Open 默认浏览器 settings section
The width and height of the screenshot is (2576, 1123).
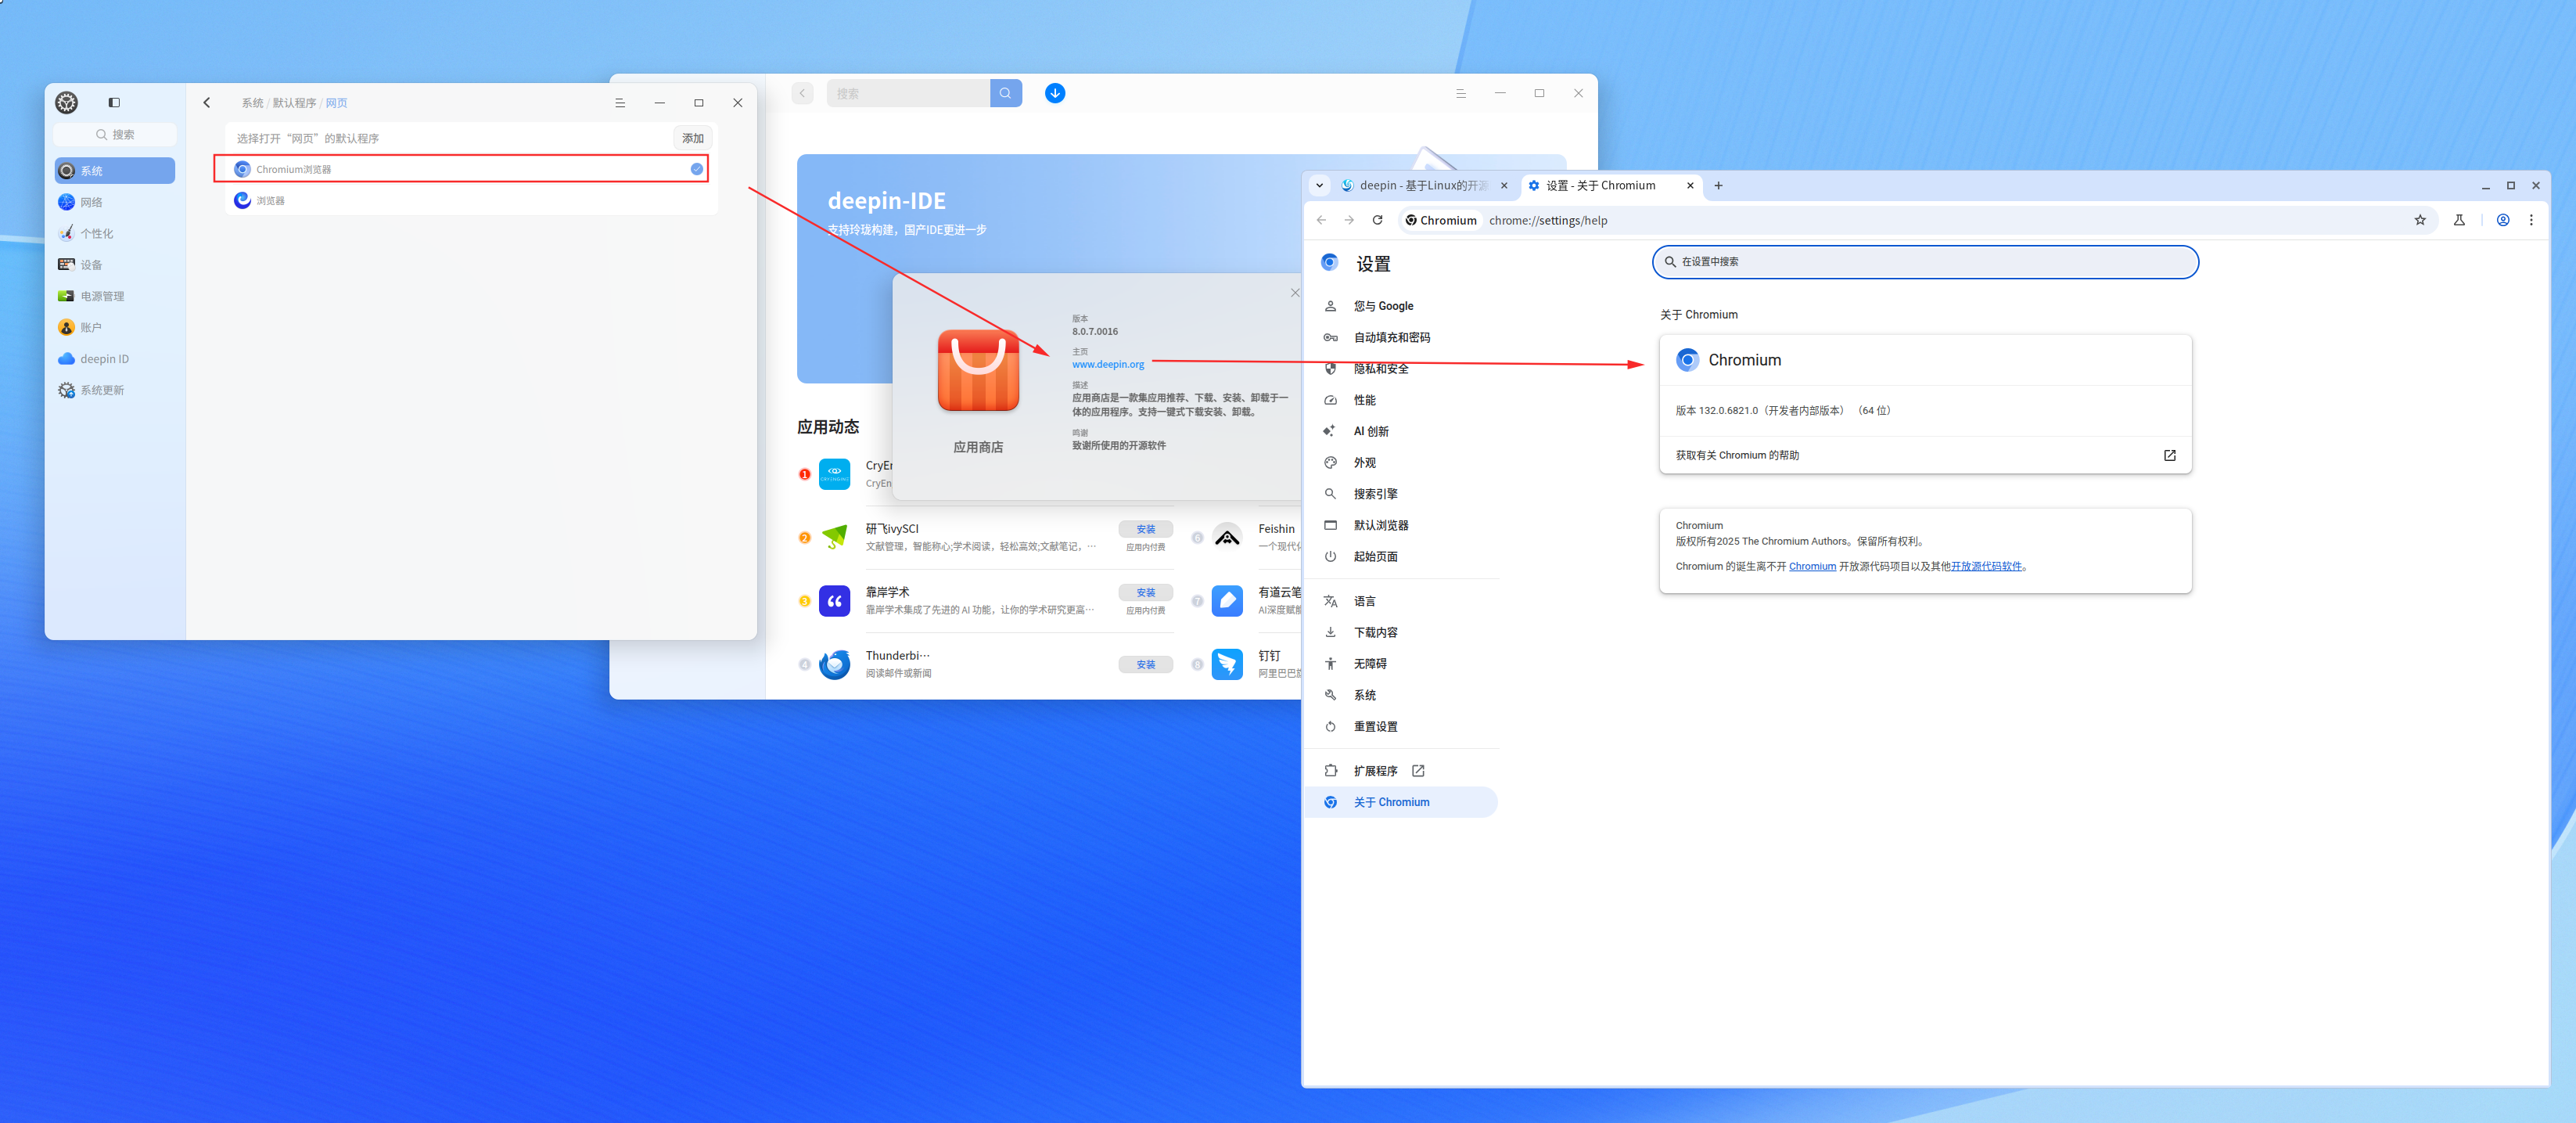1380,525
